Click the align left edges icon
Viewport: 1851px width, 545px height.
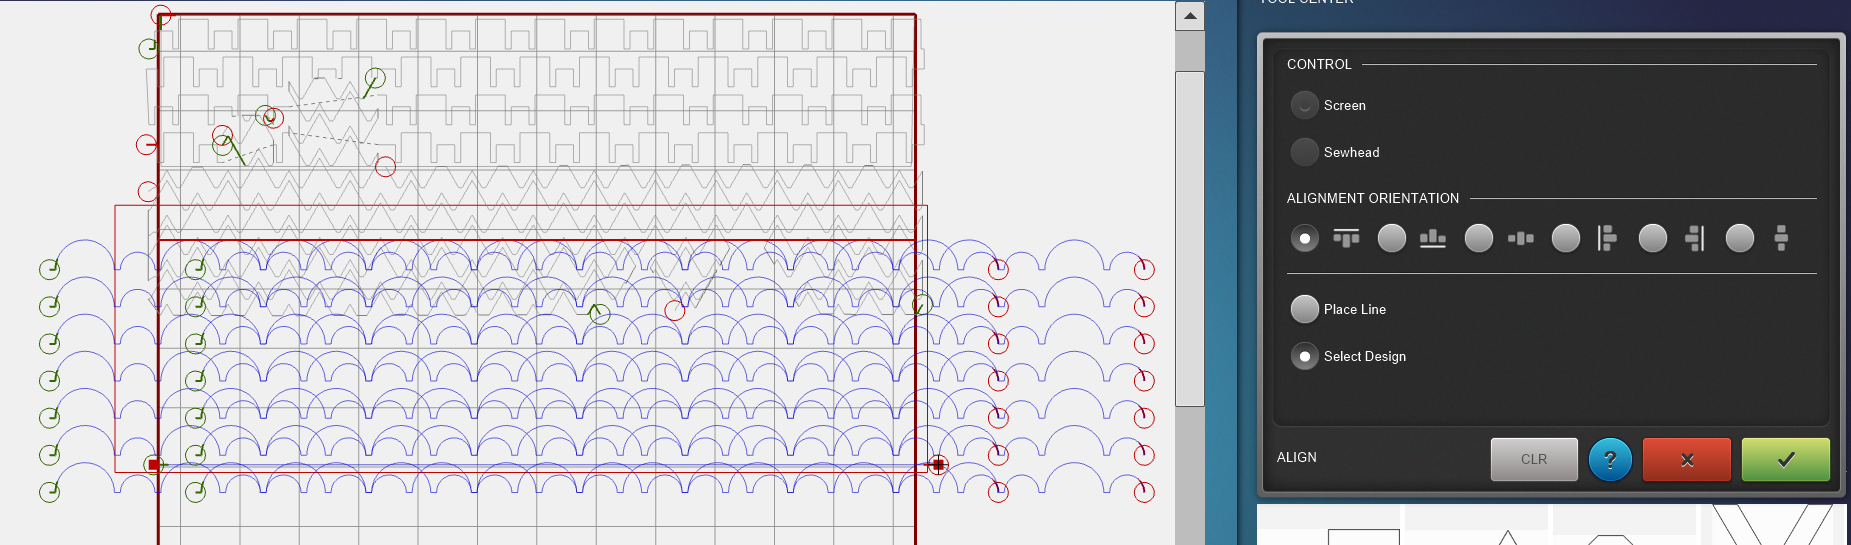coord(1607,238)
